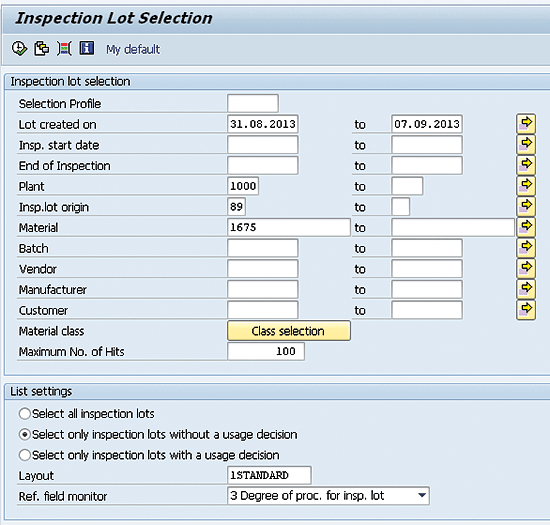Open the Class selection button
Screen dimensions: 550x525
click(289, 331)
